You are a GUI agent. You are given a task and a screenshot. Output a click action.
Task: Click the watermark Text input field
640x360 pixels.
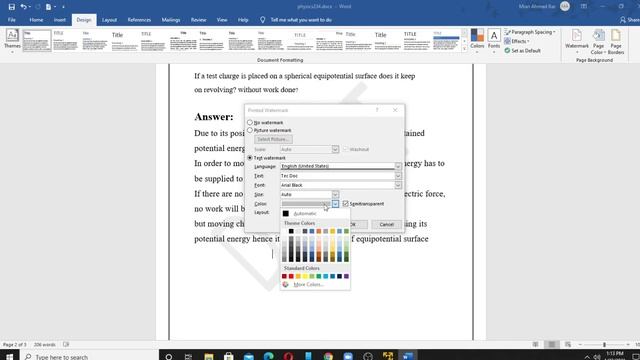337,176
